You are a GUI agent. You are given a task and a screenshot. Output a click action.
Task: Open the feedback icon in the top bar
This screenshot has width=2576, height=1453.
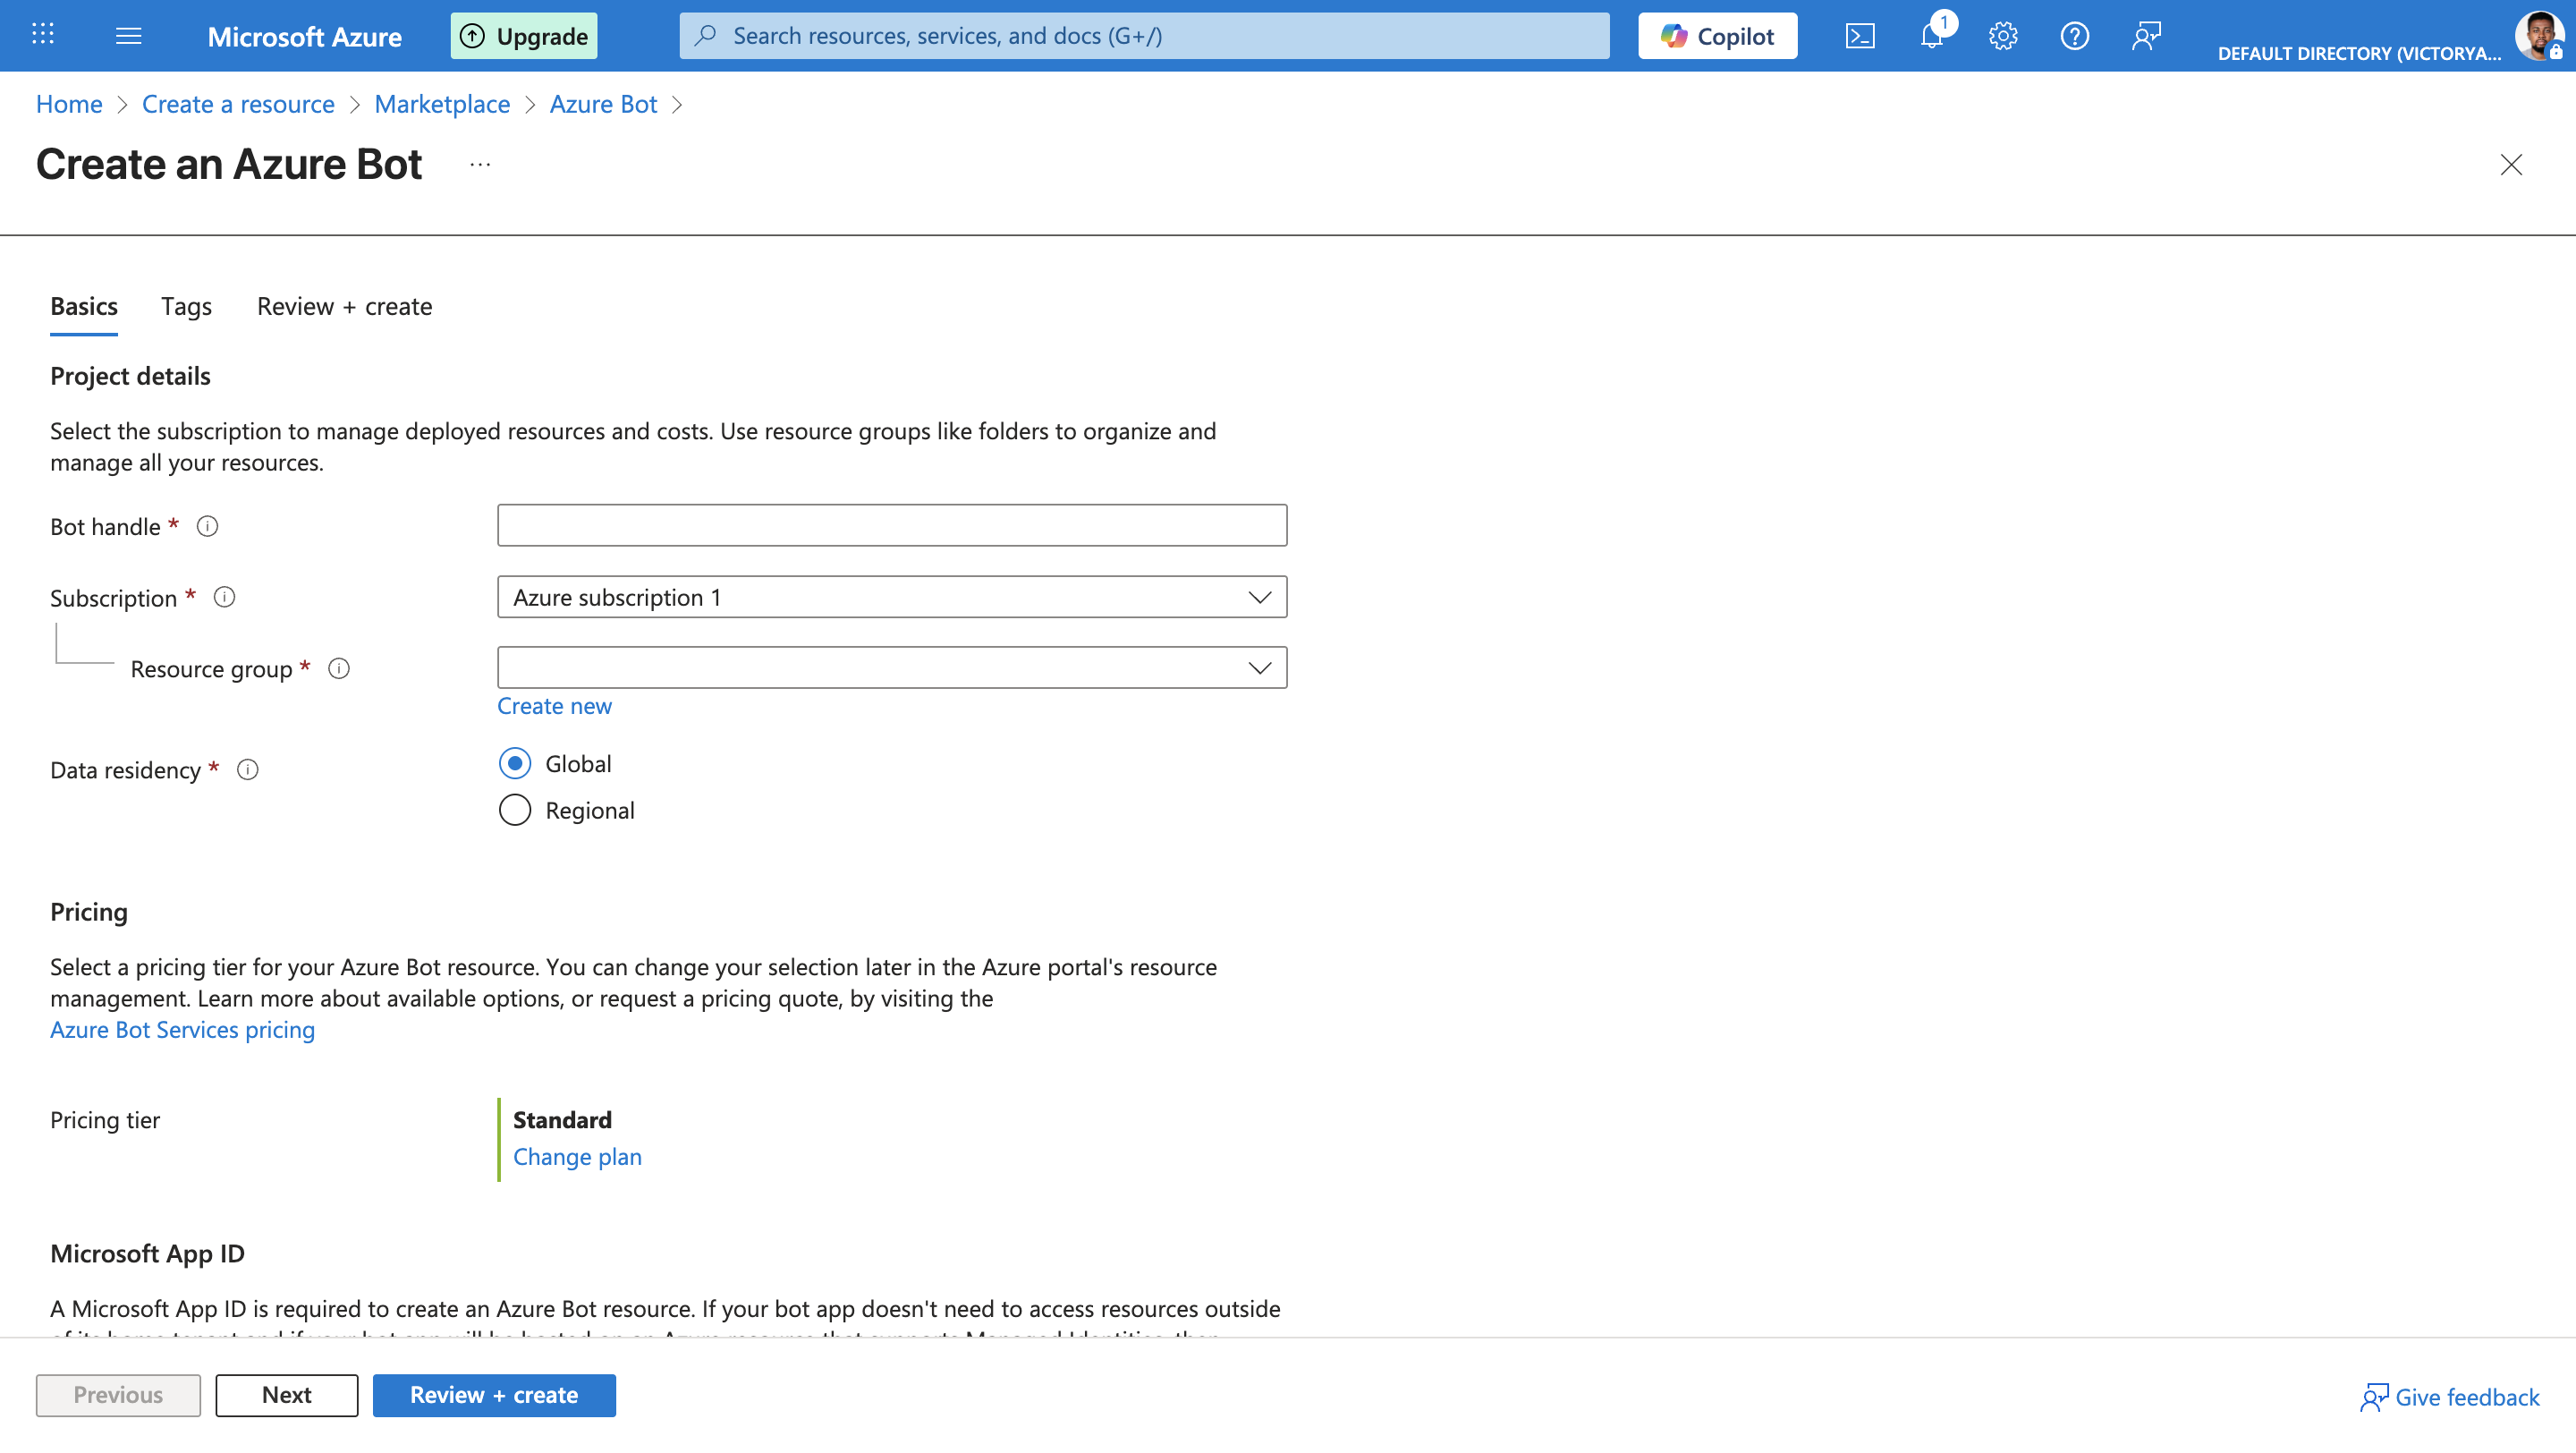(2146, 35)
